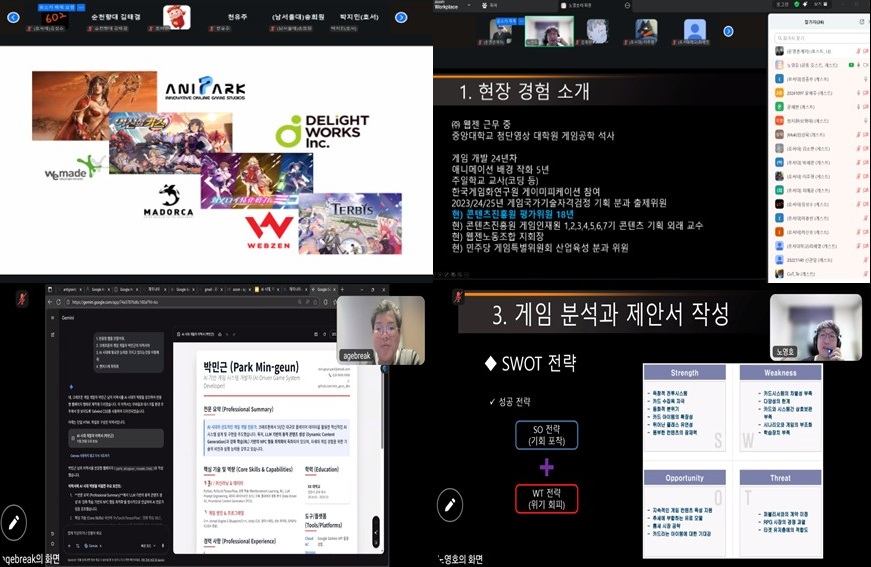The image size is (871, 567).
Task: Click the Wemade logo on the slide
Action: 74,169
